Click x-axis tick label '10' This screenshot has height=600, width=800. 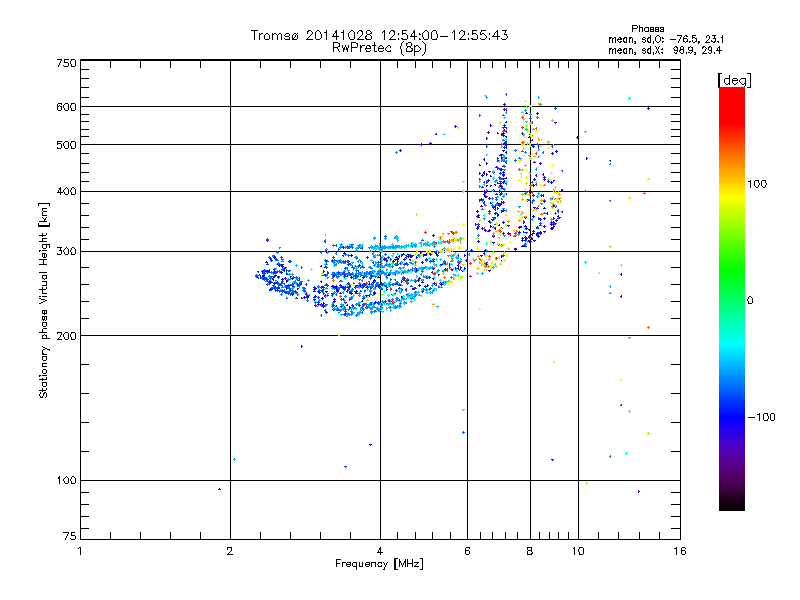[x=578, y=551]
